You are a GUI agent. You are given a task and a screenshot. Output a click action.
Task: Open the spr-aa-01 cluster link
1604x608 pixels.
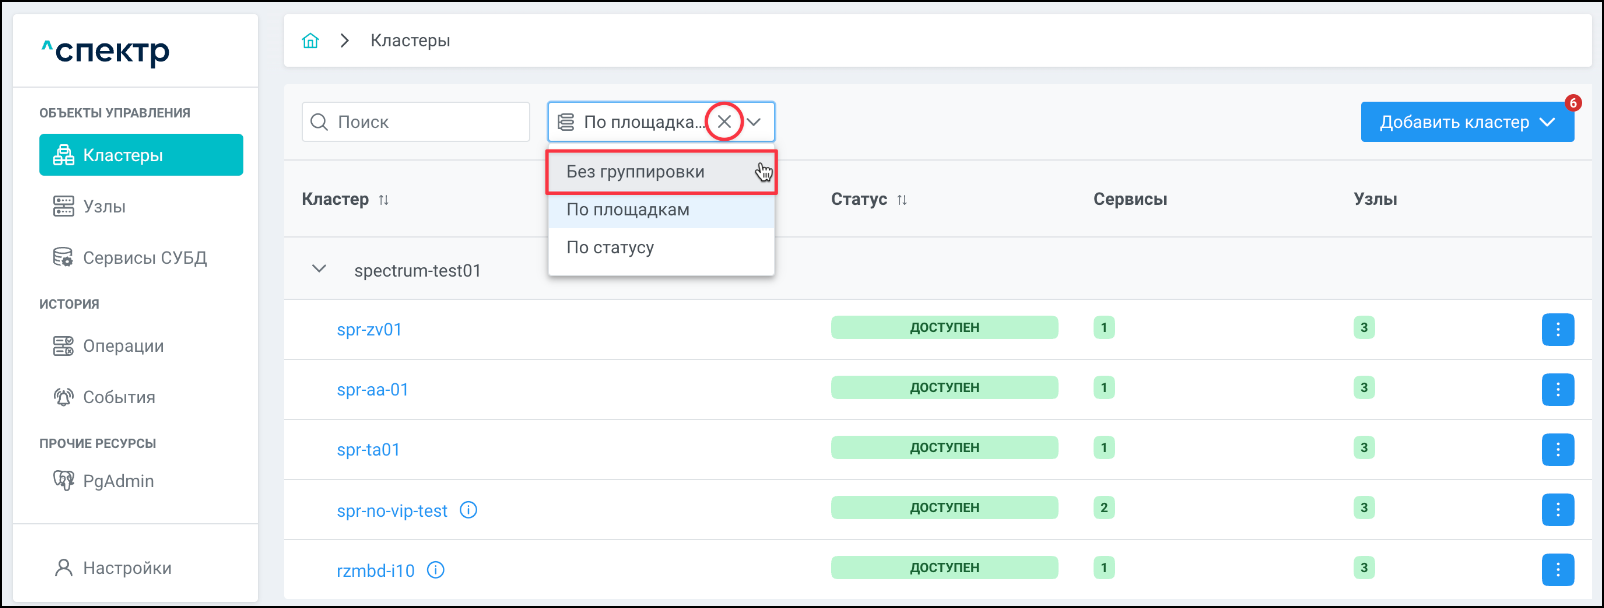(x=373, y=390)
